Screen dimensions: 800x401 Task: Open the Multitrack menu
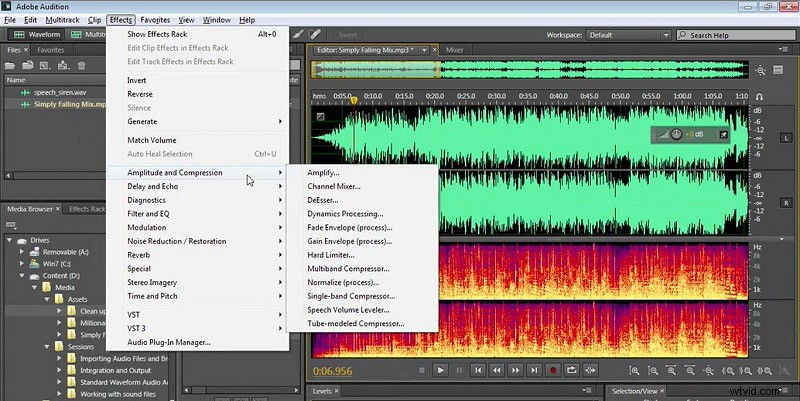[x=62, y=20]
